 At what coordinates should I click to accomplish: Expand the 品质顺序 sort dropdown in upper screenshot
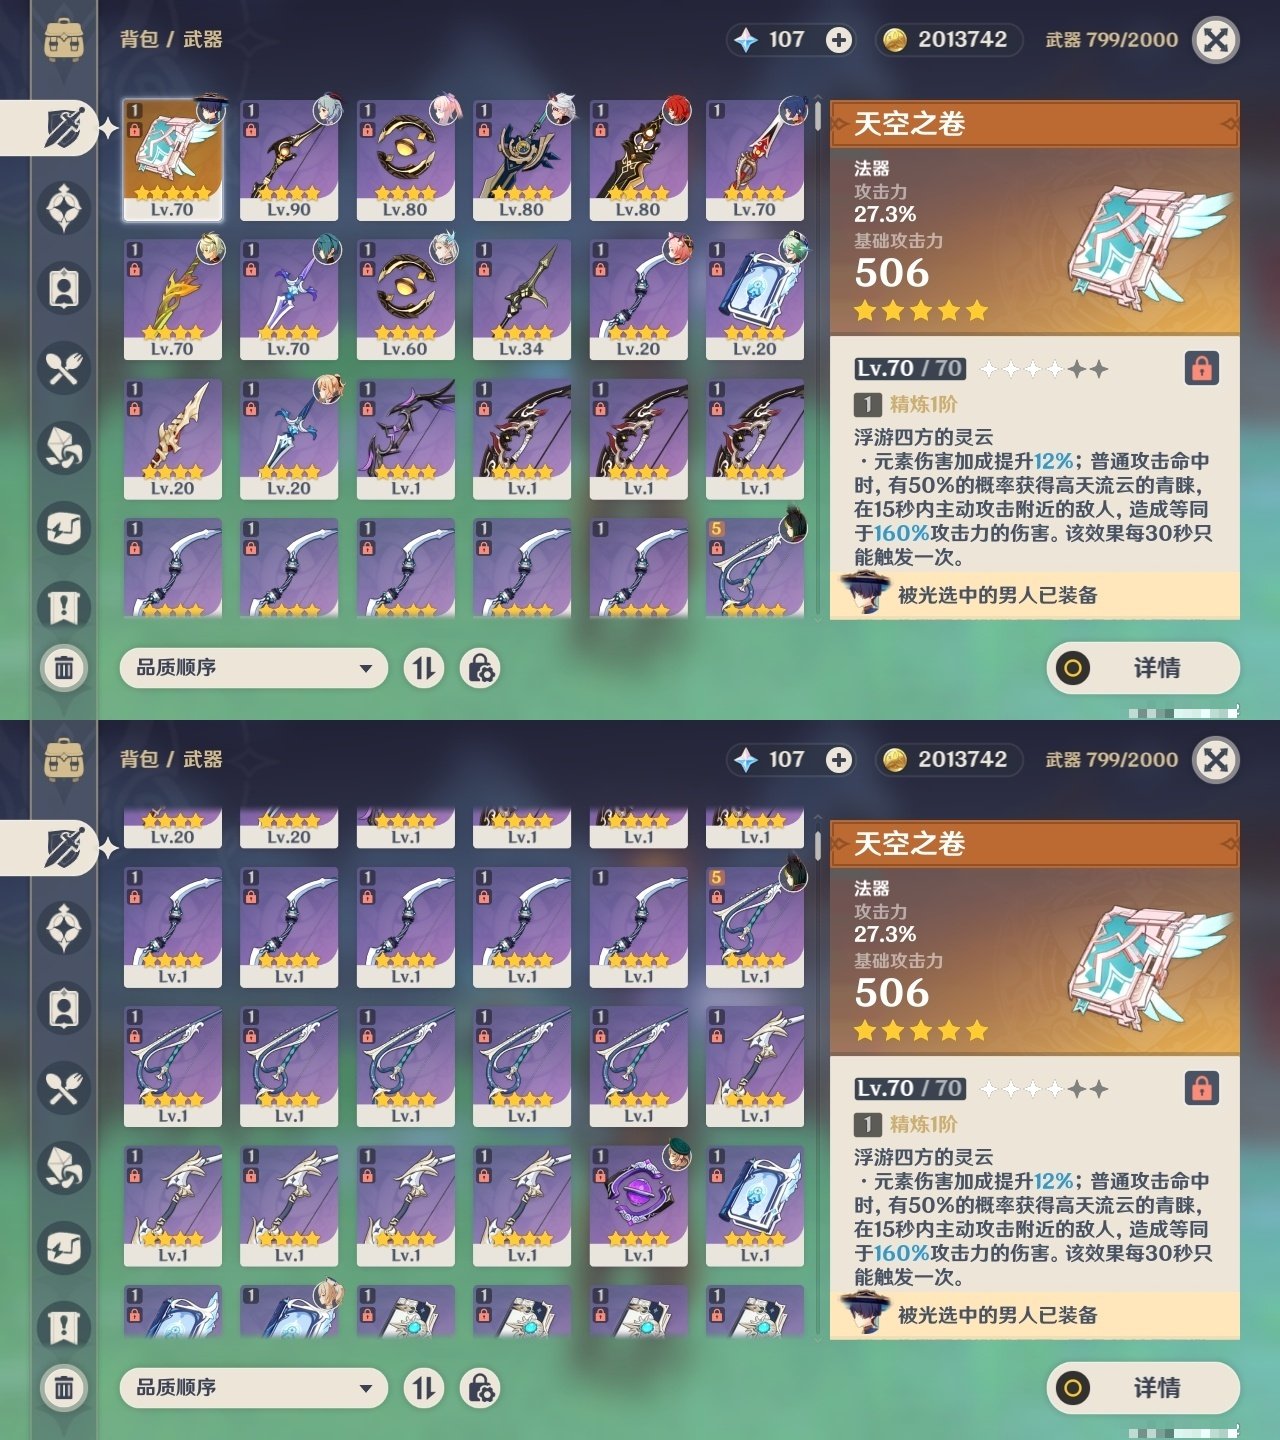tap(253, 668)
